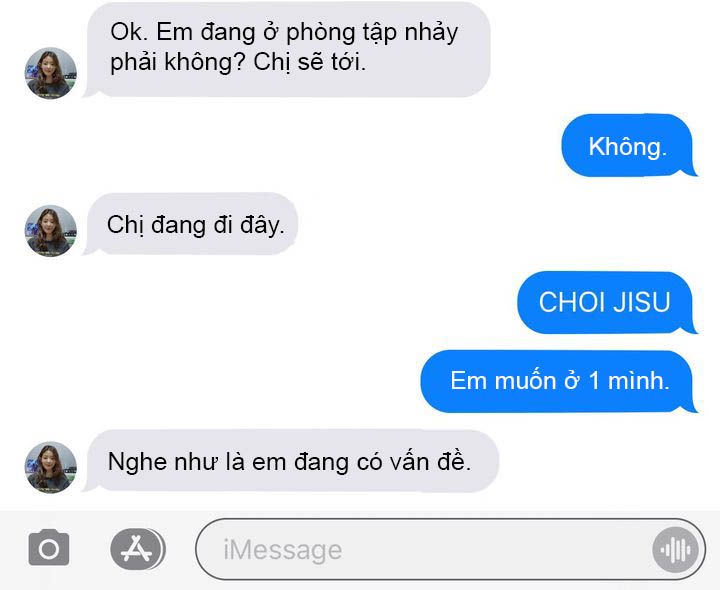Viewport: 720px width, 590px height.
Task: Tap the "Chị đang đi đây." bubble
Action: pyautogui.click(x=192, y=224)
